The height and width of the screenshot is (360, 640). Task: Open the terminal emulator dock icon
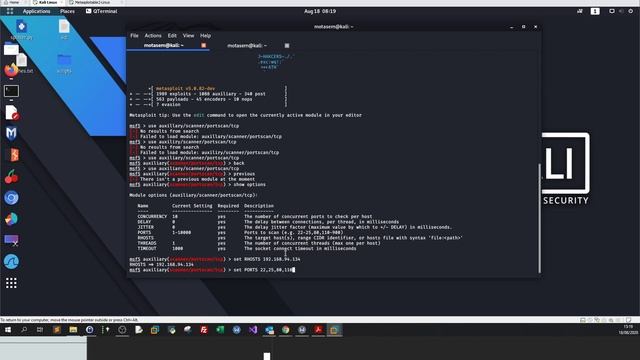coord(11,91)
